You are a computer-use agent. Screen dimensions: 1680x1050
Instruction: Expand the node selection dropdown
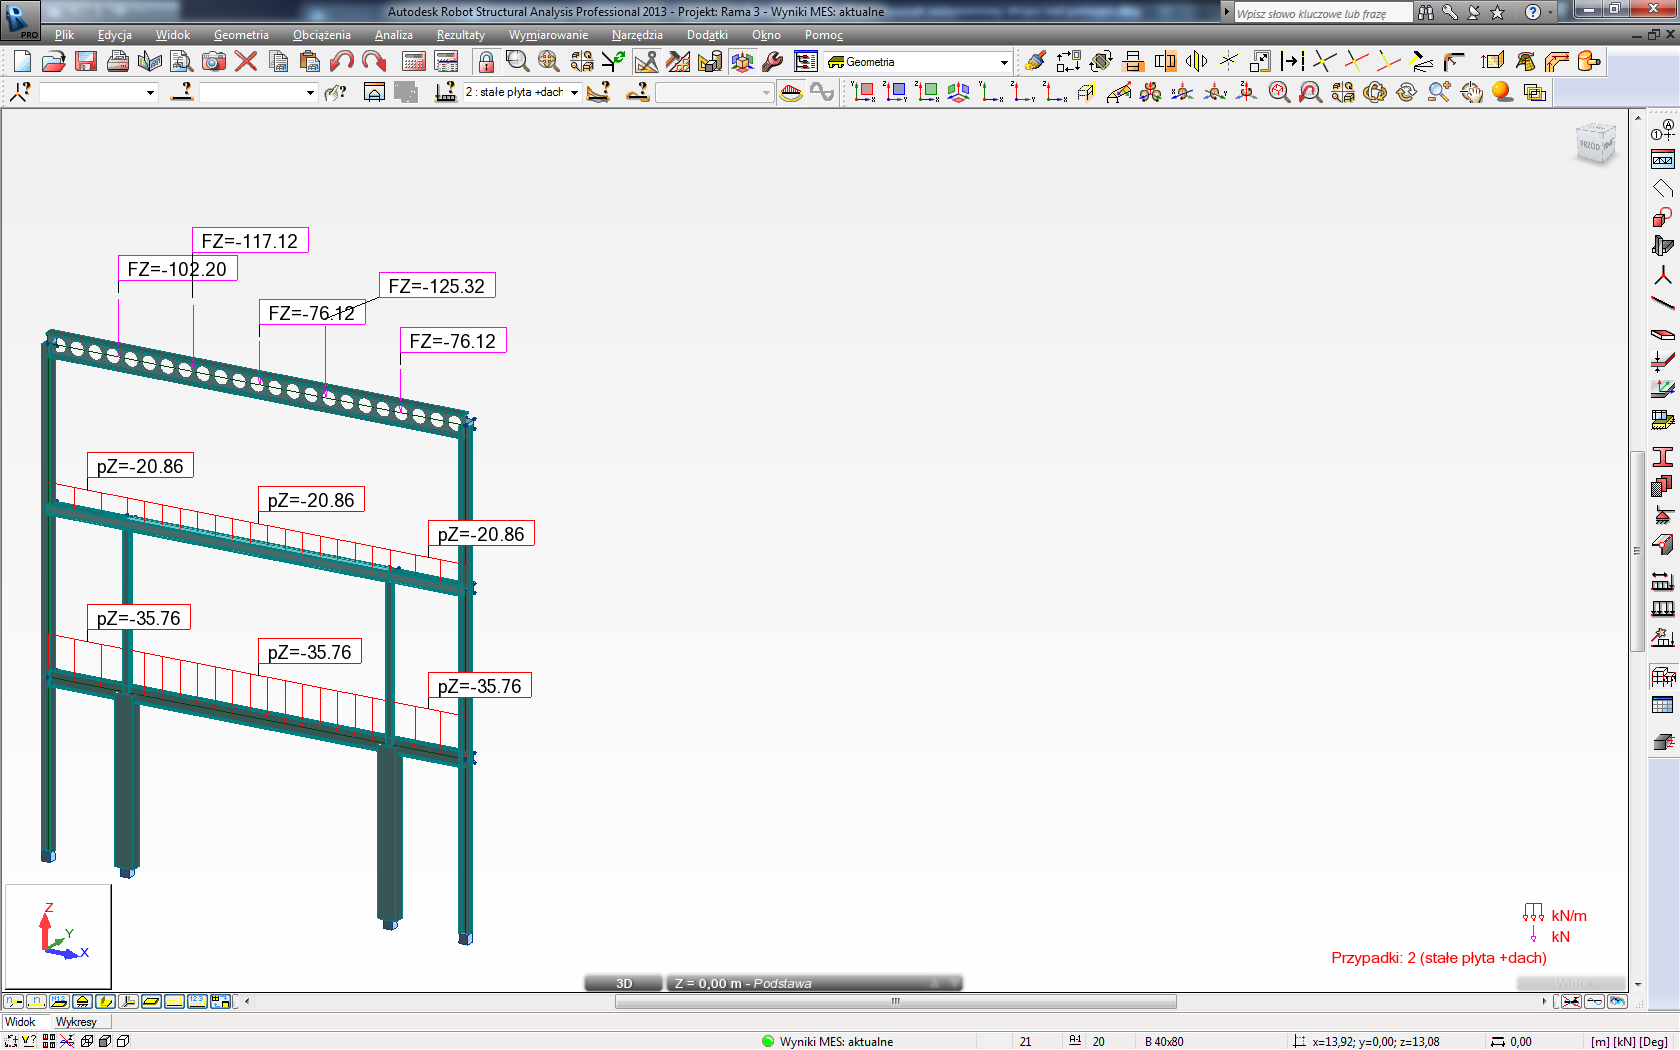tap(150, 93)
